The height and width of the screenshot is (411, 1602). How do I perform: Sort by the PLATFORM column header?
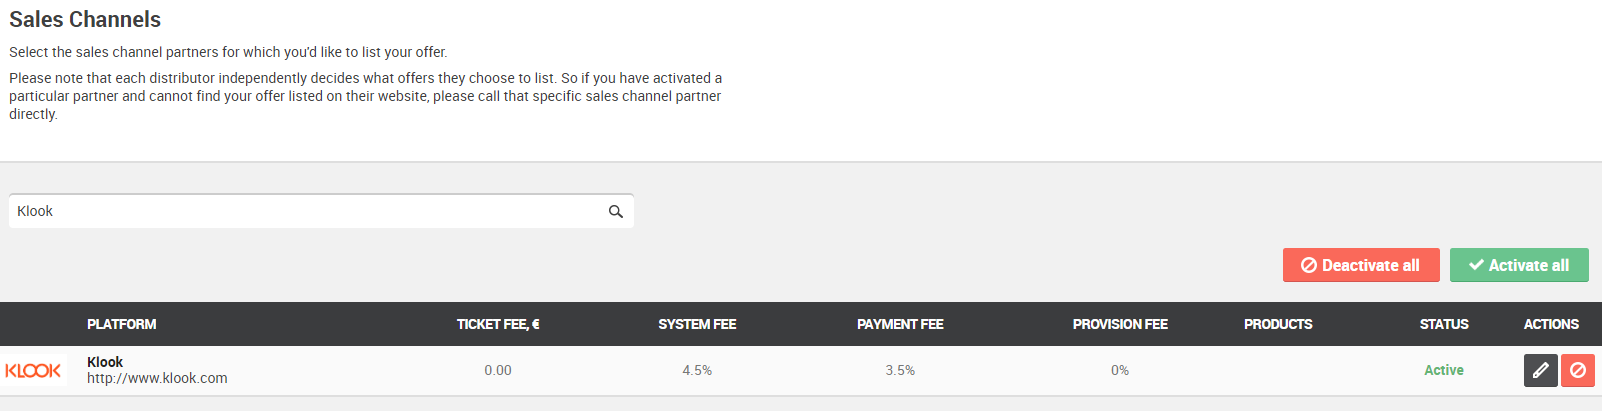point(121,324)
